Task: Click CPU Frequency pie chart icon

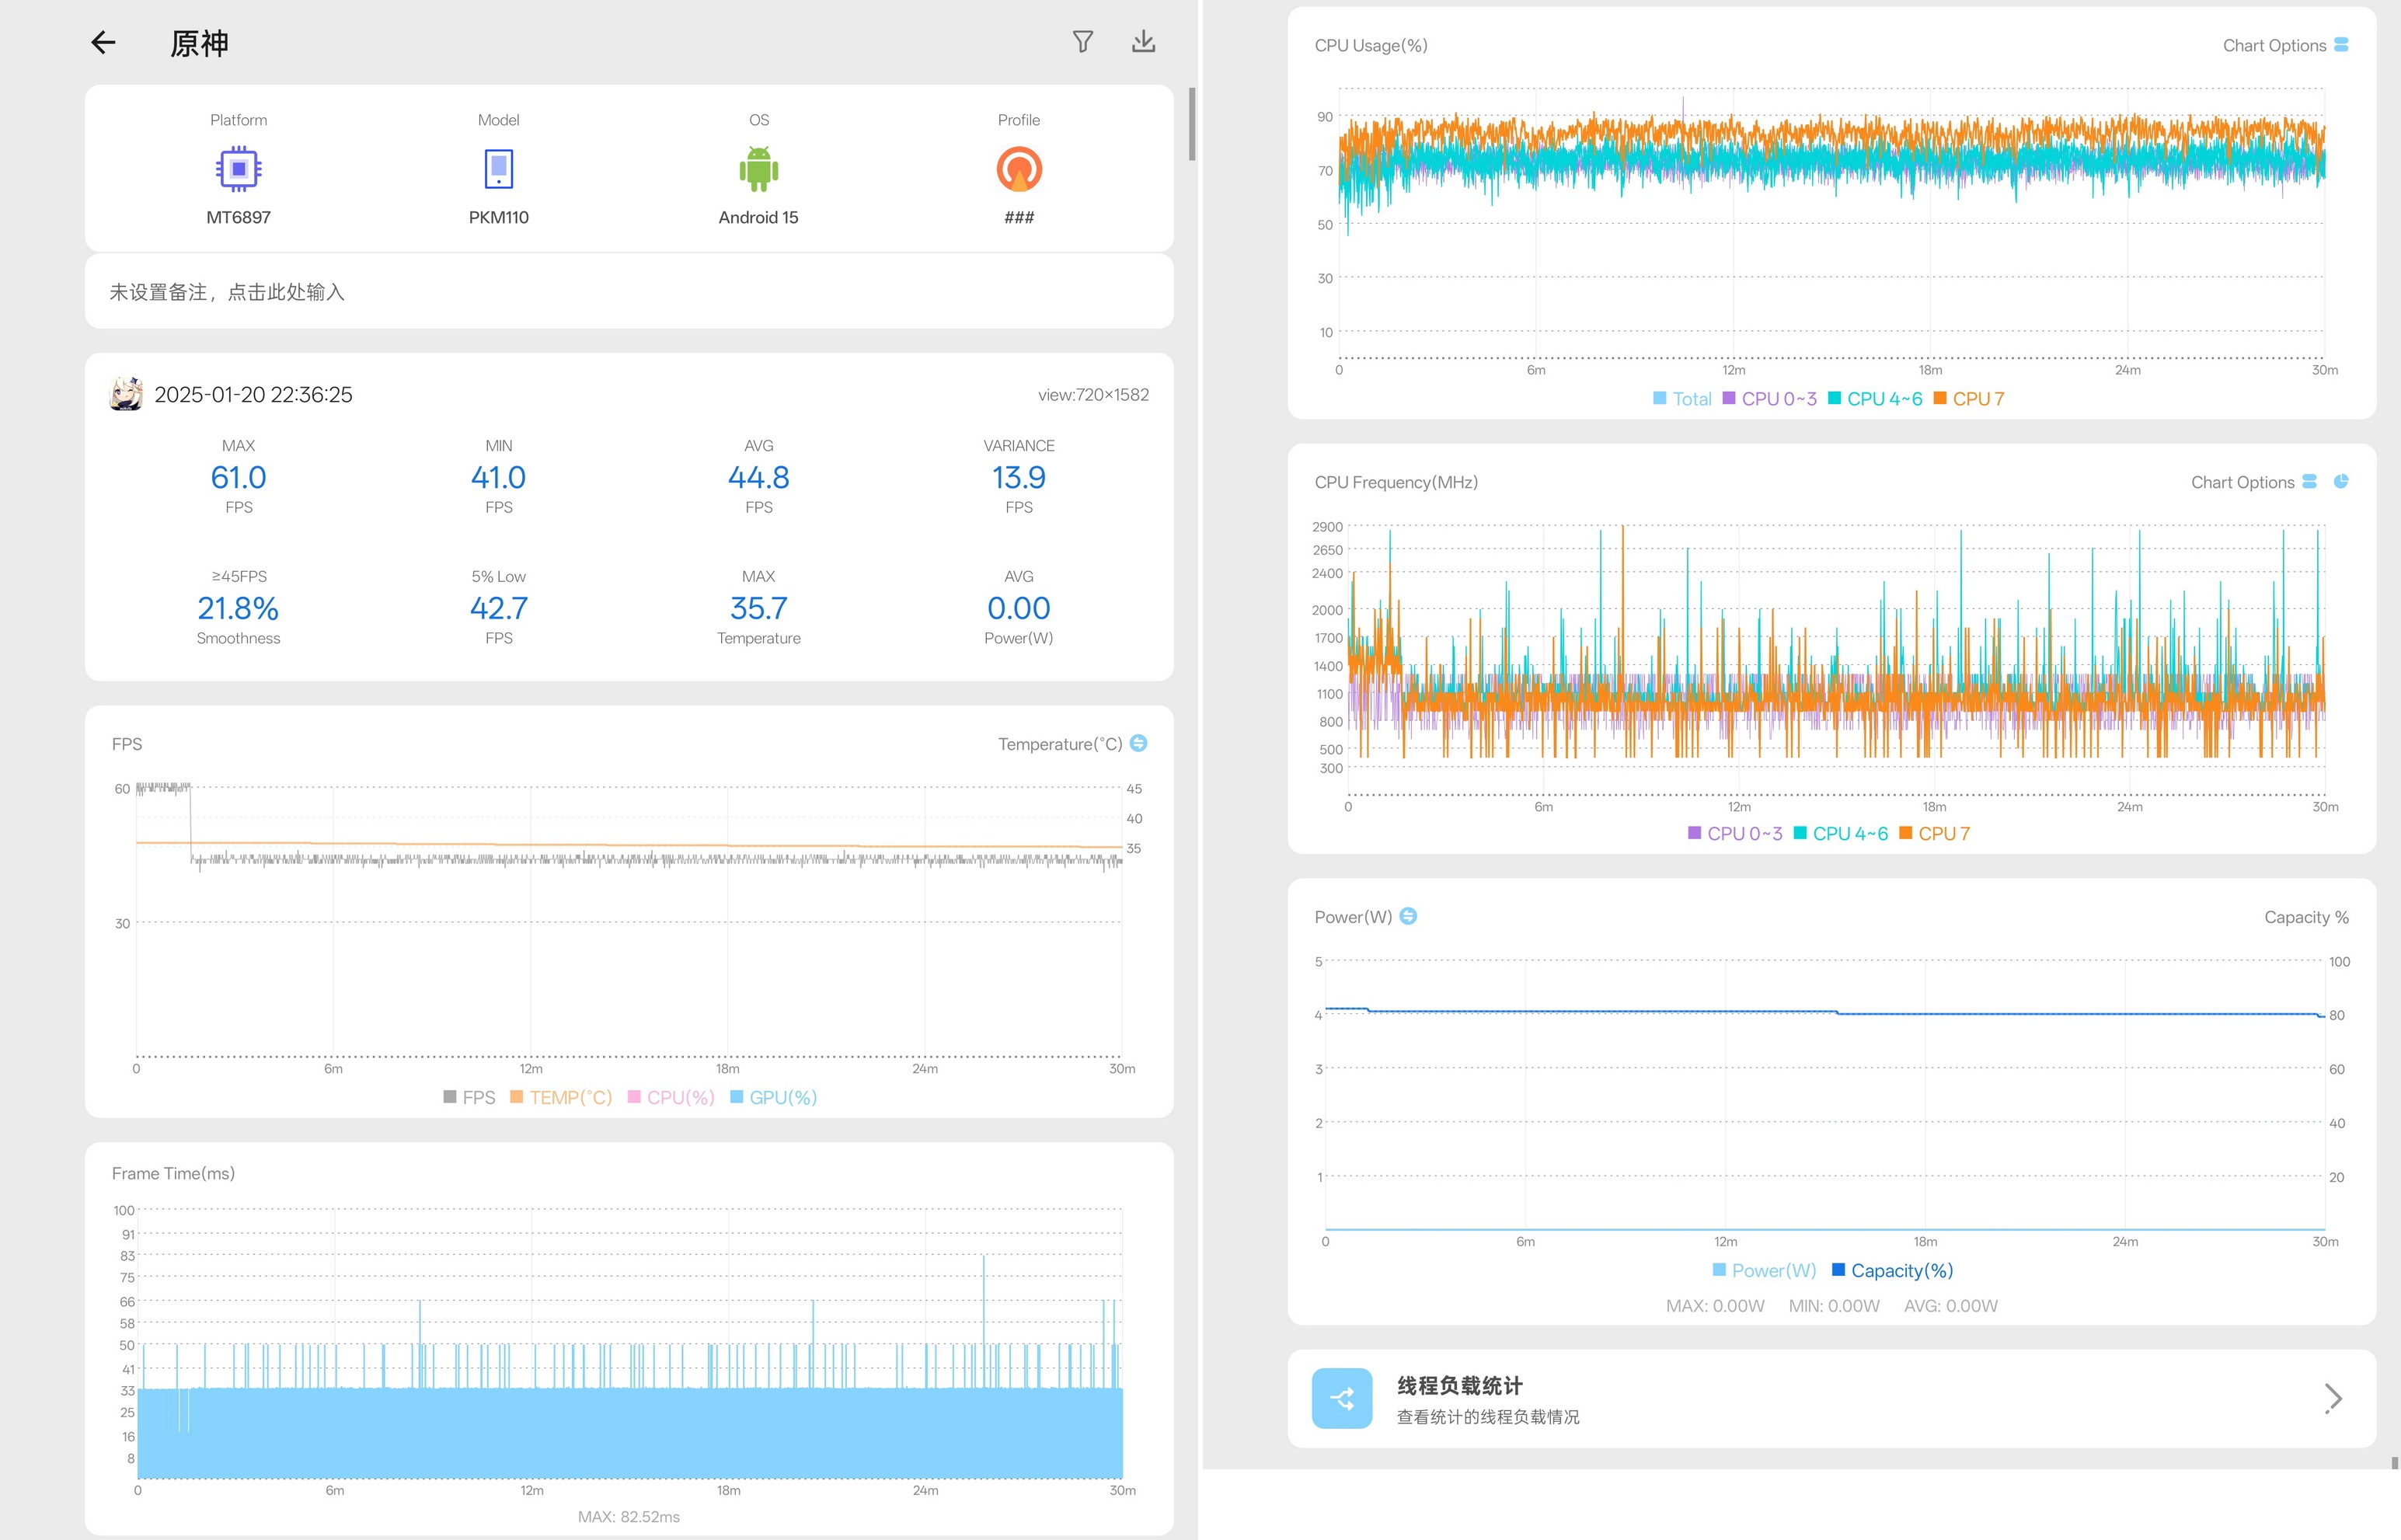Action: [2341, 481]
